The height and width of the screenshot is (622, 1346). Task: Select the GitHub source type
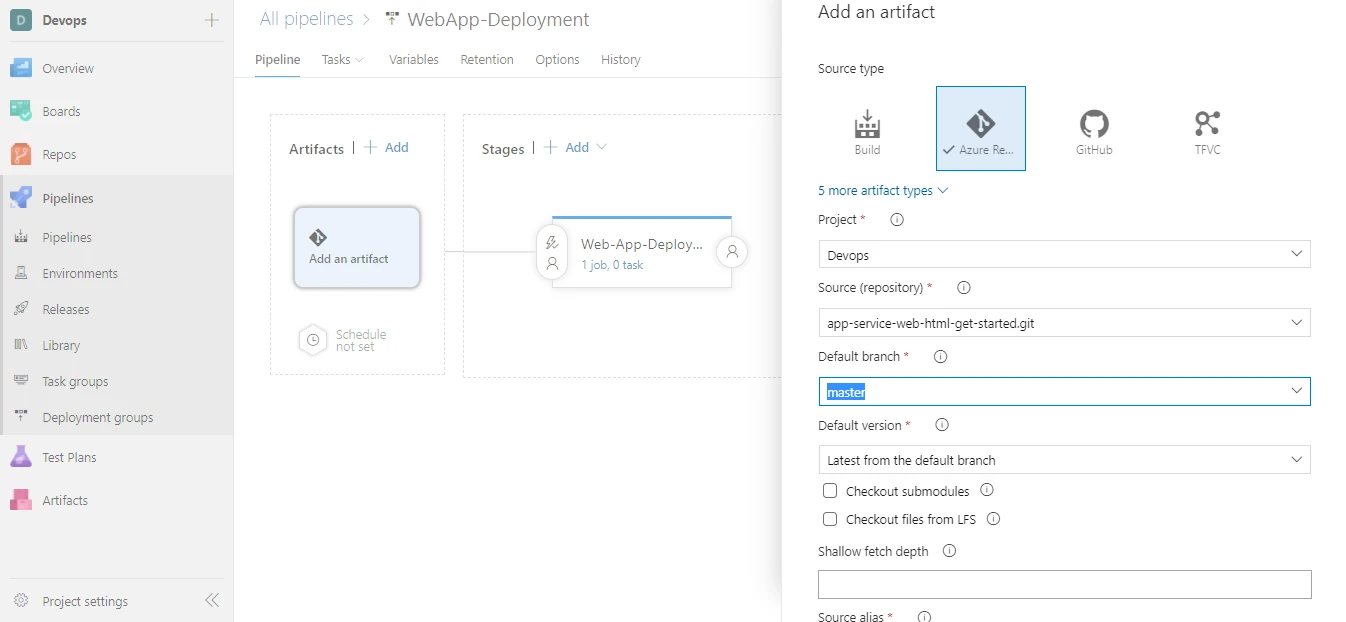click(x=1094, y=128)
